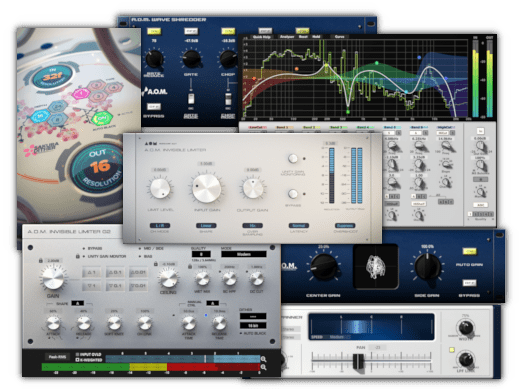Toggle Auto Black under Dither

click(x=253, y=333)
